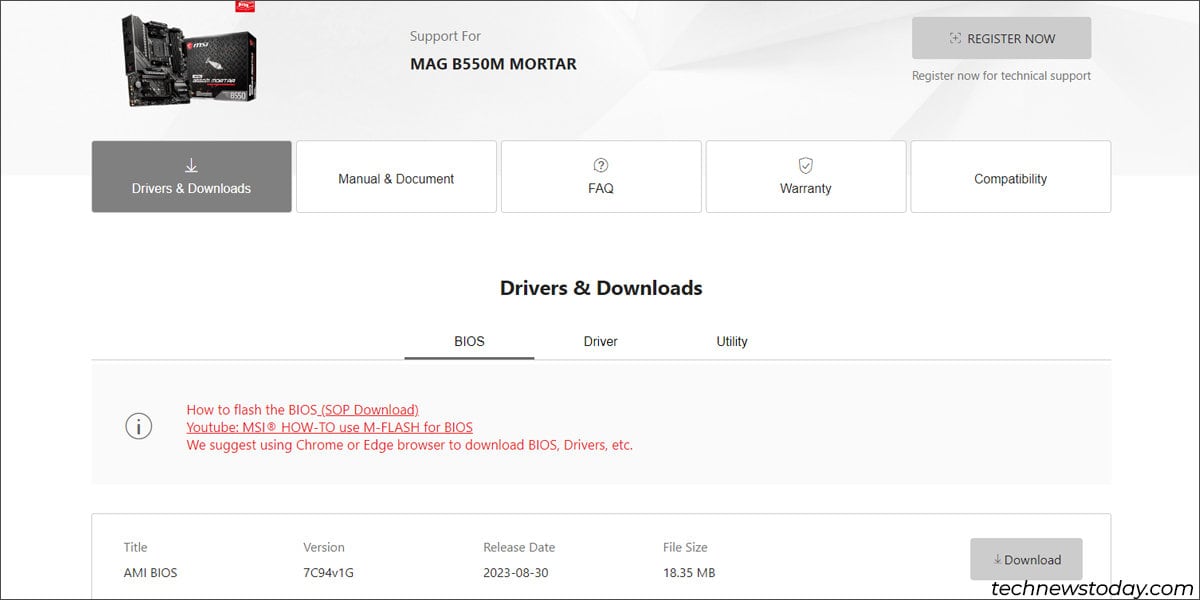Image resolution: width=1200 pixels, height=600 pixels.
Task: Switch to the Driver sub-tab
Action: click(x=601, y=341)
